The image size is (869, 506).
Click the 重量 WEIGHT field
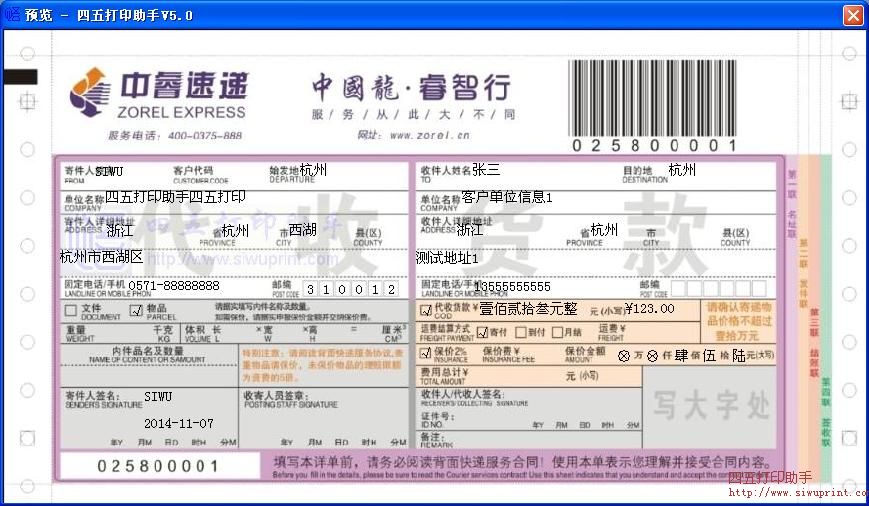pyautogui.click(x=118, y=333)
